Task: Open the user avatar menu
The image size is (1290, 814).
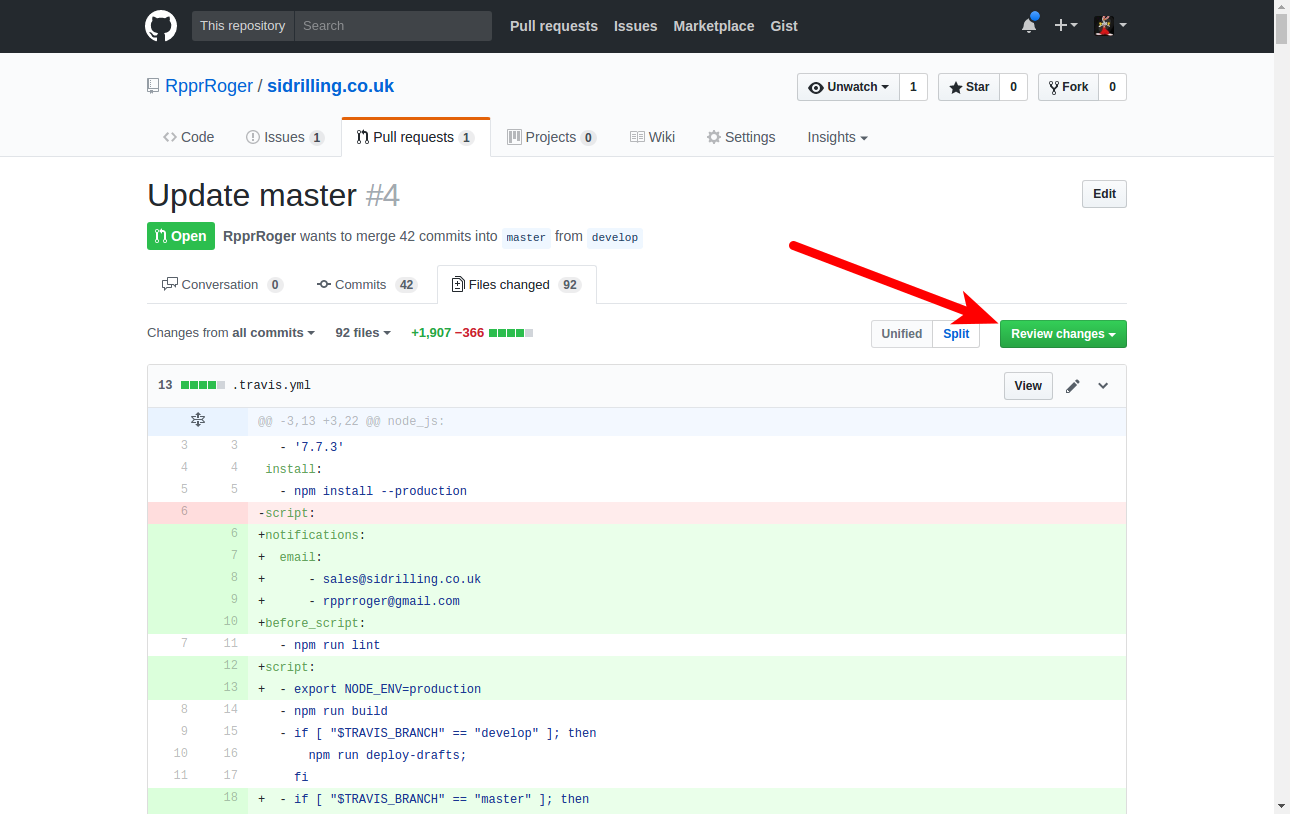Action: 1110,25
